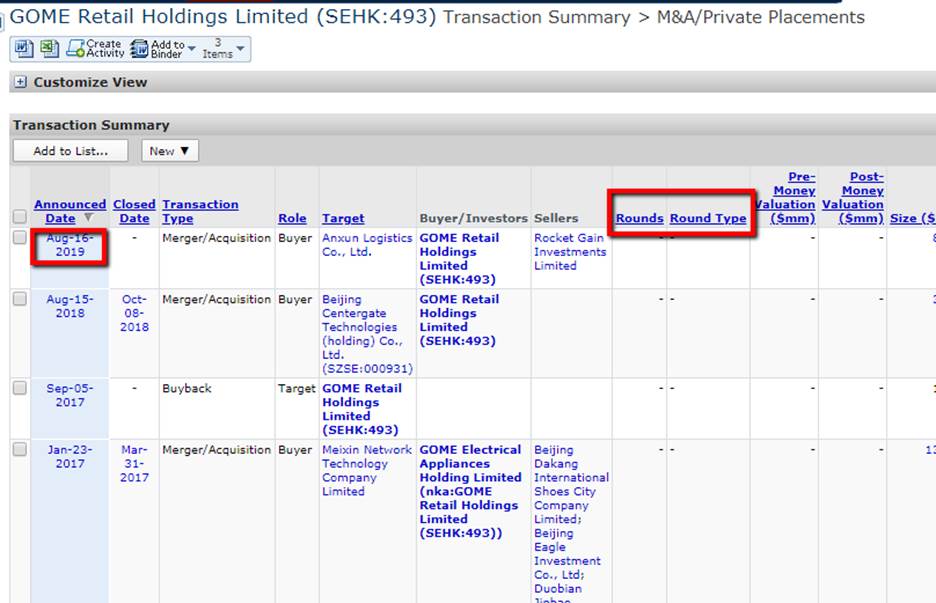Sort by Post-Money Valuation column

click(853, 198)
